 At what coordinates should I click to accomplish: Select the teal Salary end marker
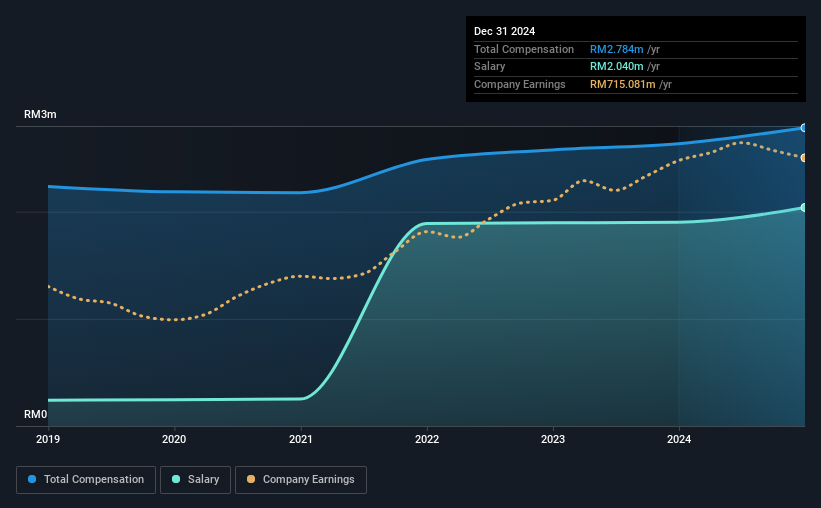(804, 207)
